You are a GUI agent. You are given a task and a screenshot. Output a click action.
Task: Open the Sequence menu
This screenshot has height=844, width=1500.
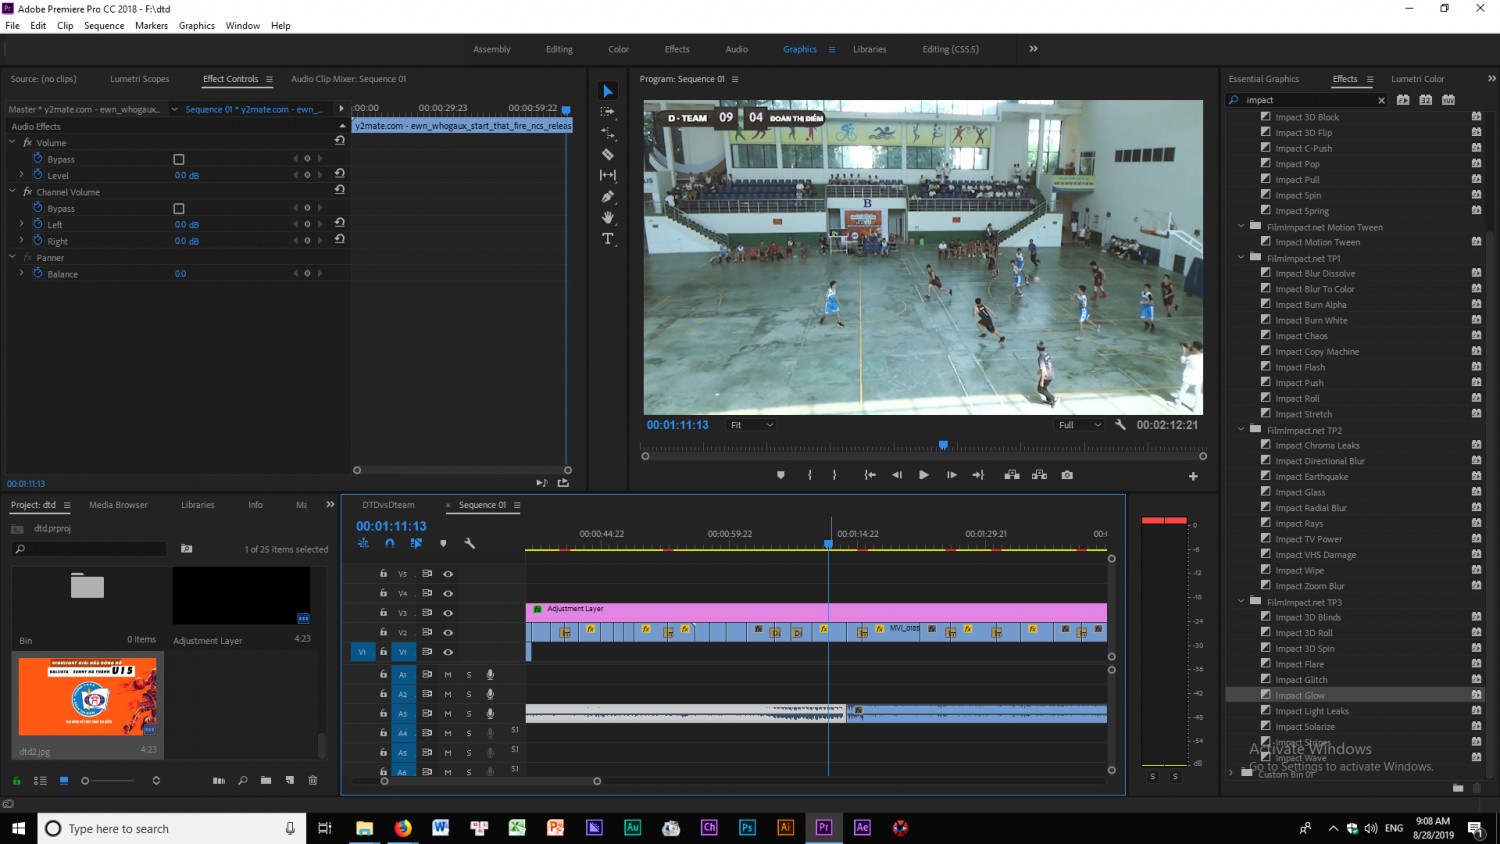104,26
